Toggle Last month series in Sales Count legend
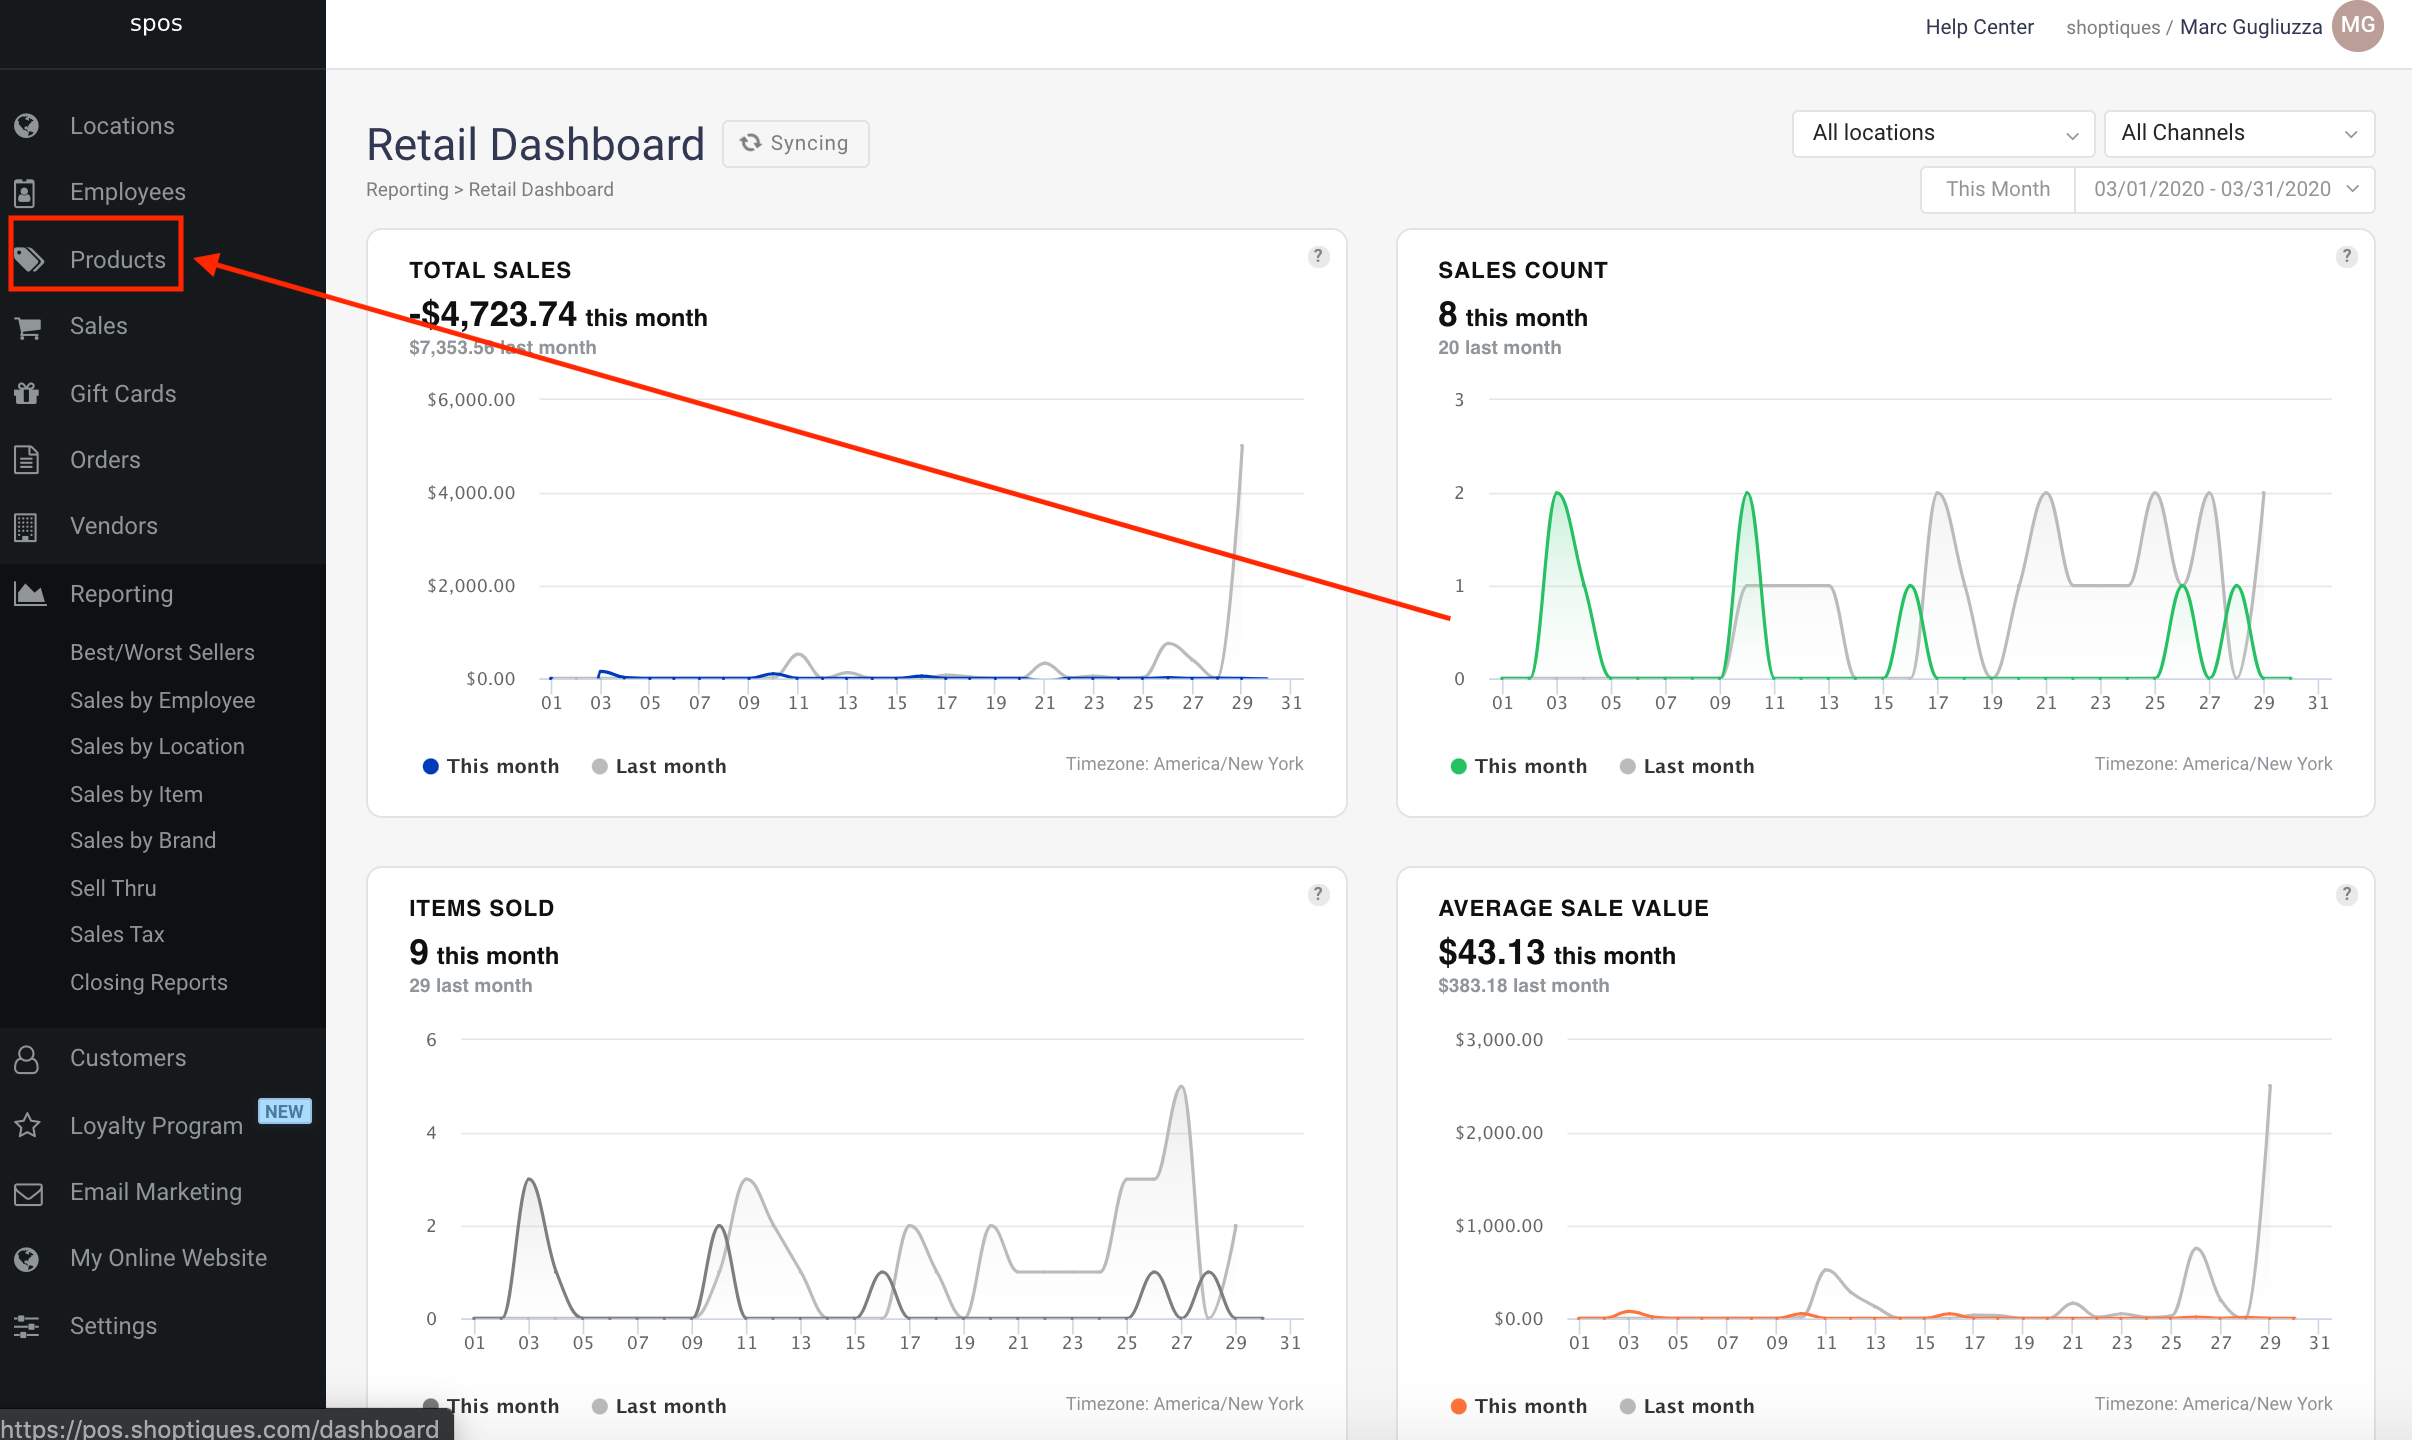This screenshot has height=1440, width=2412. pos(1687,766)
